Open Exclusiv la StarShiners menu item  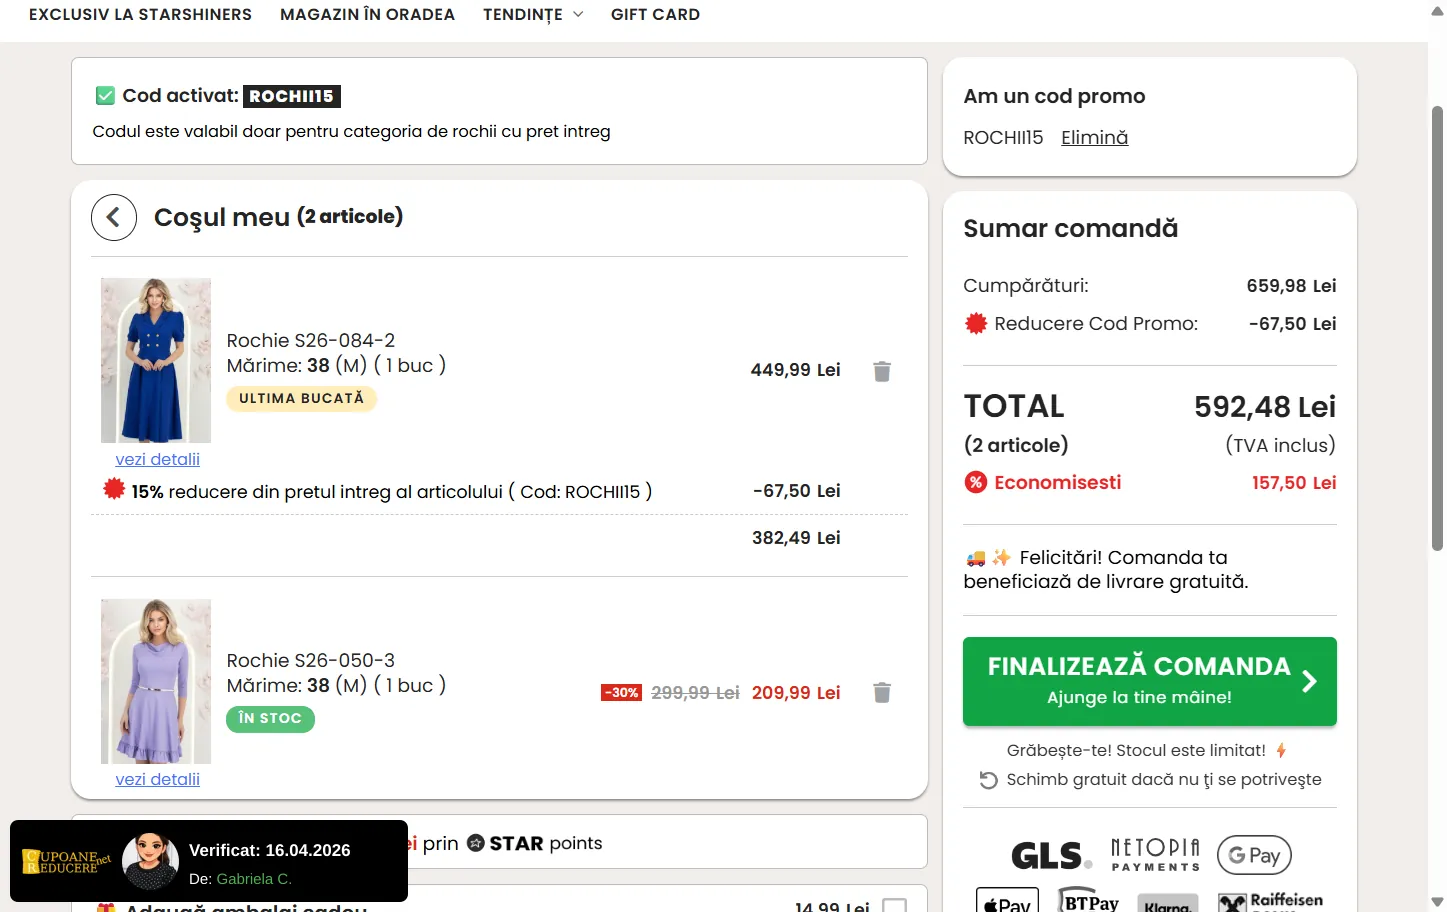click(140, 15)
